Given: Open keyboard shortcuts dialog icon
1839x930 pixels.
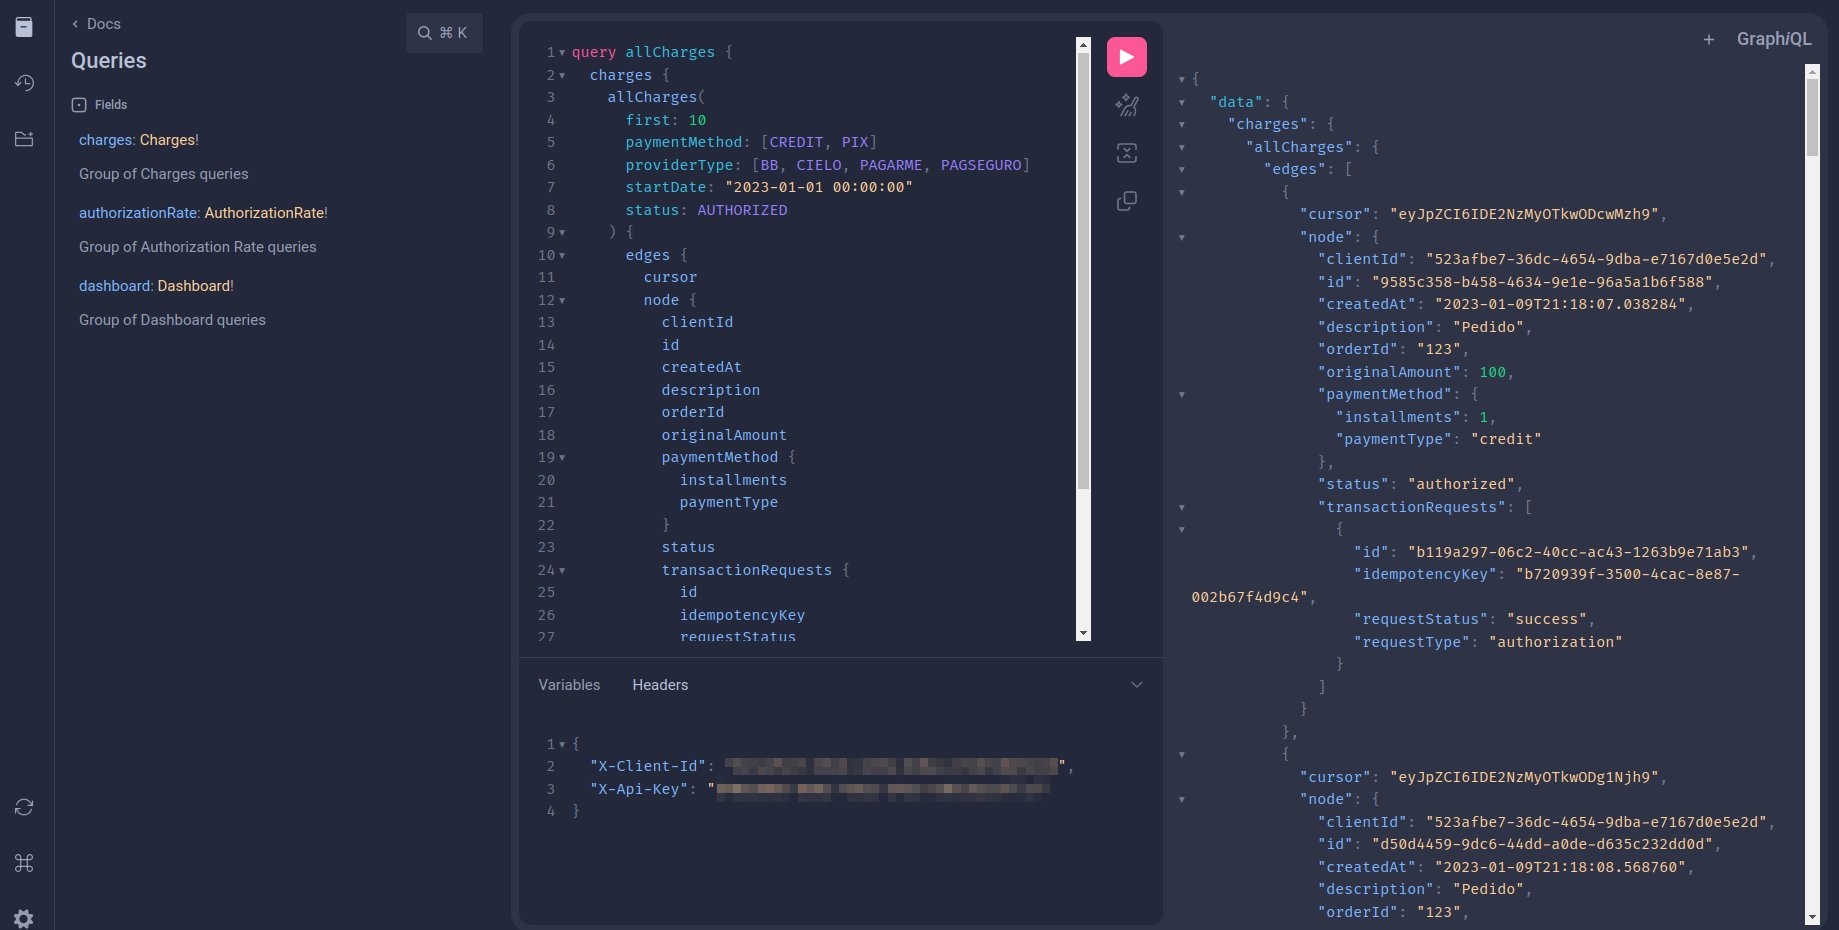Looking at the screenshot, I should (x=24, y=863).
